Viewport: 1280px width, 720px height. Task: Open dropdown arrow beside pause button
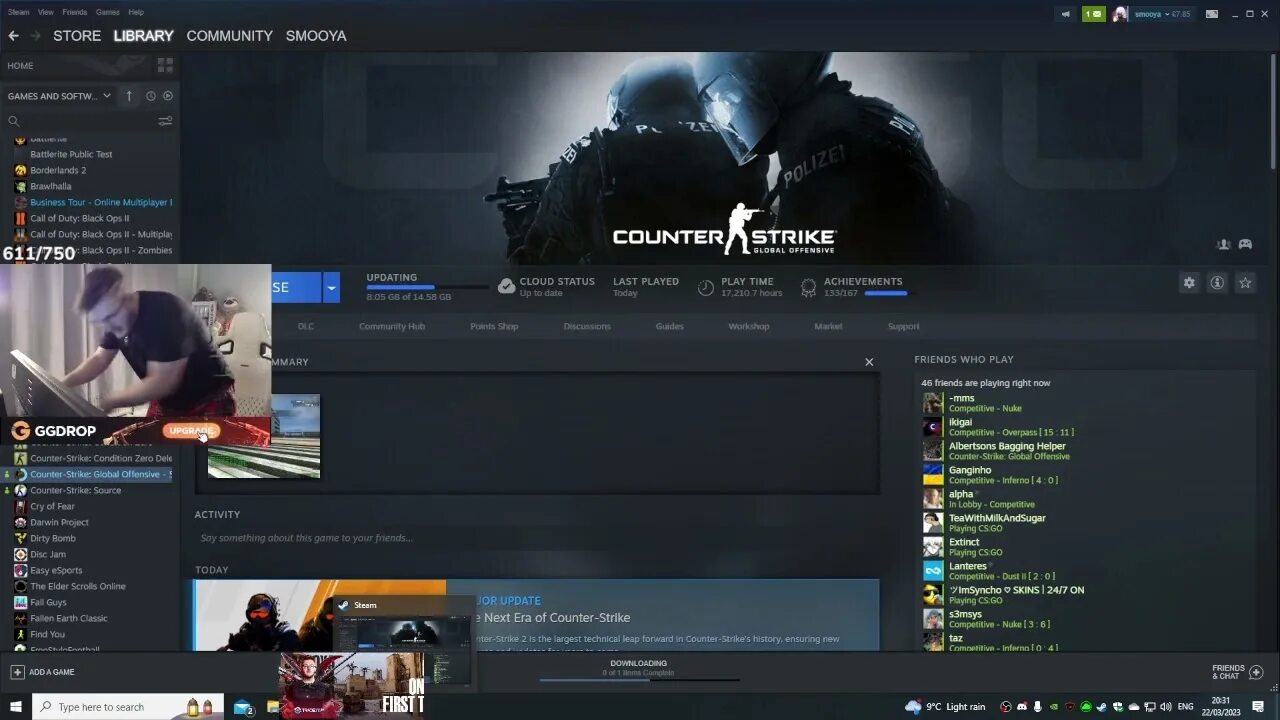click(x=331, y=287)
